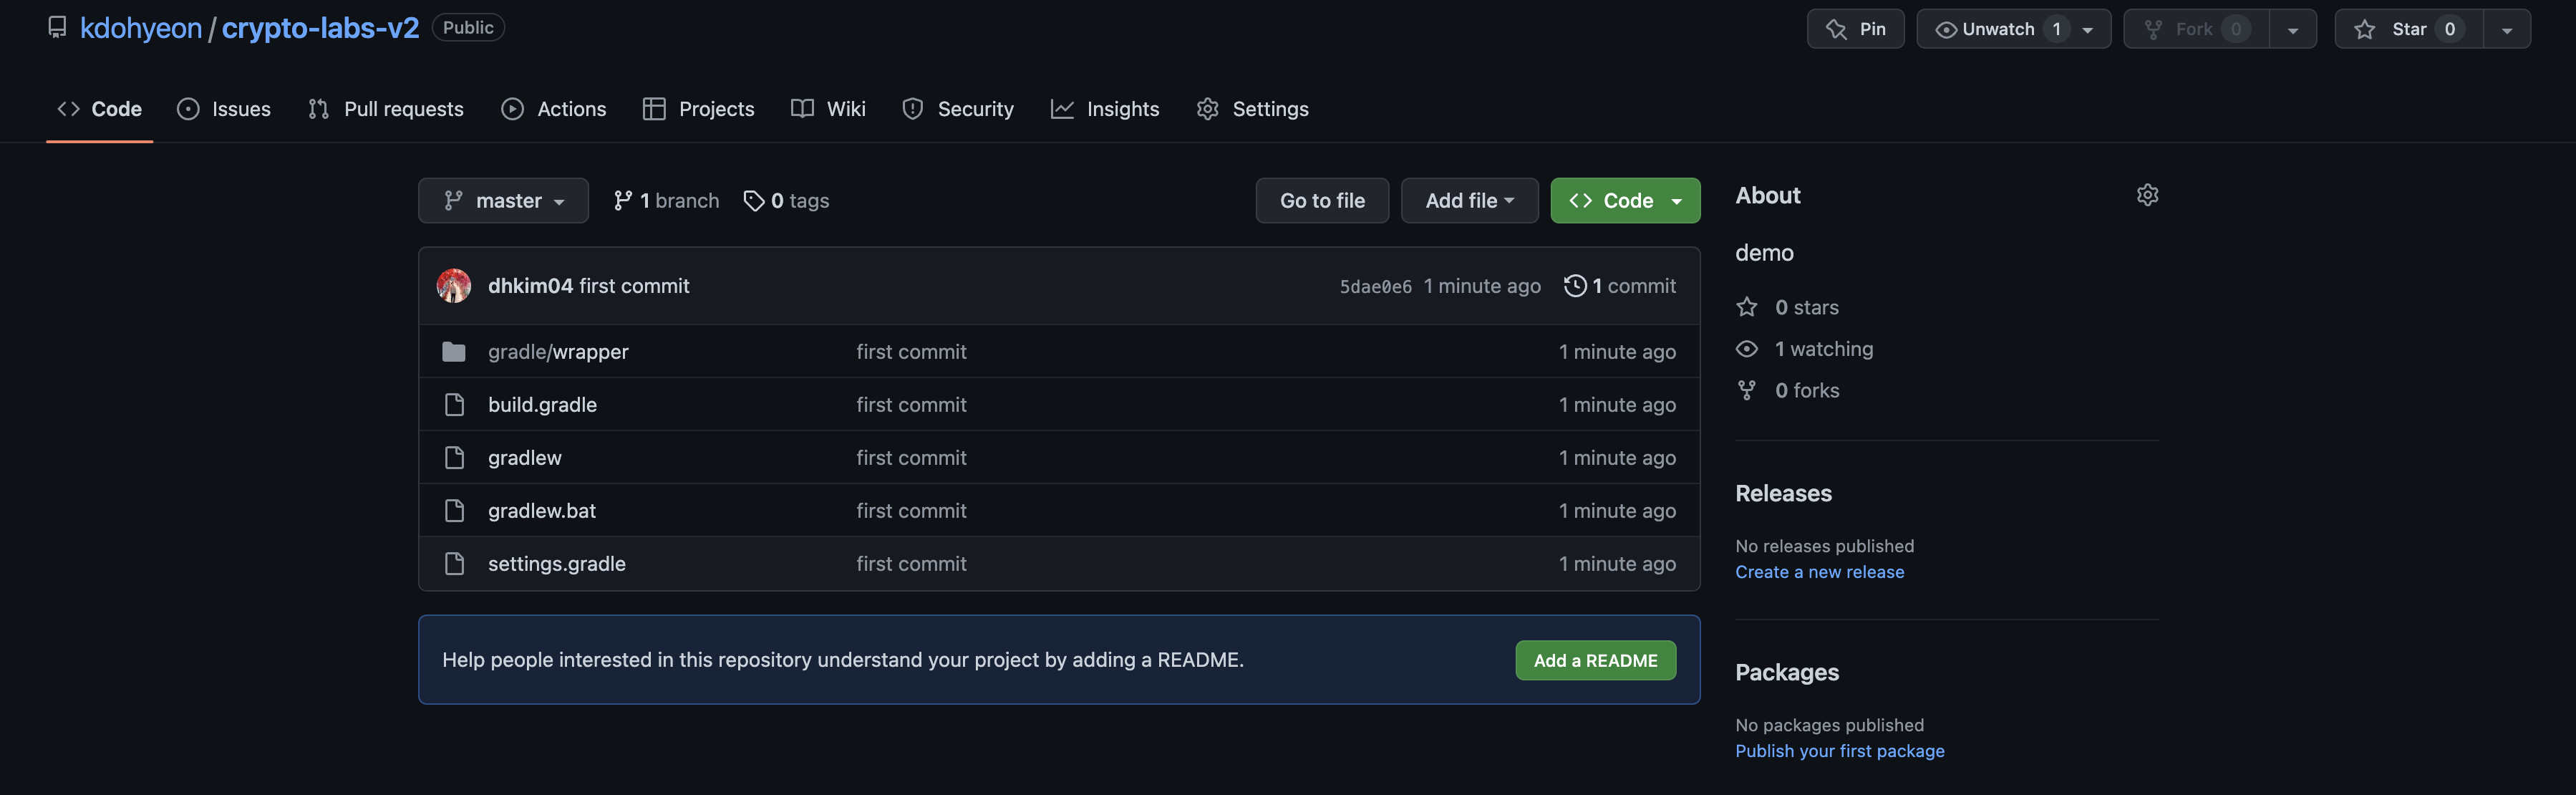Click the 1 branch icon link
This screenshot has width=2576, height=795.
(623, 201)
